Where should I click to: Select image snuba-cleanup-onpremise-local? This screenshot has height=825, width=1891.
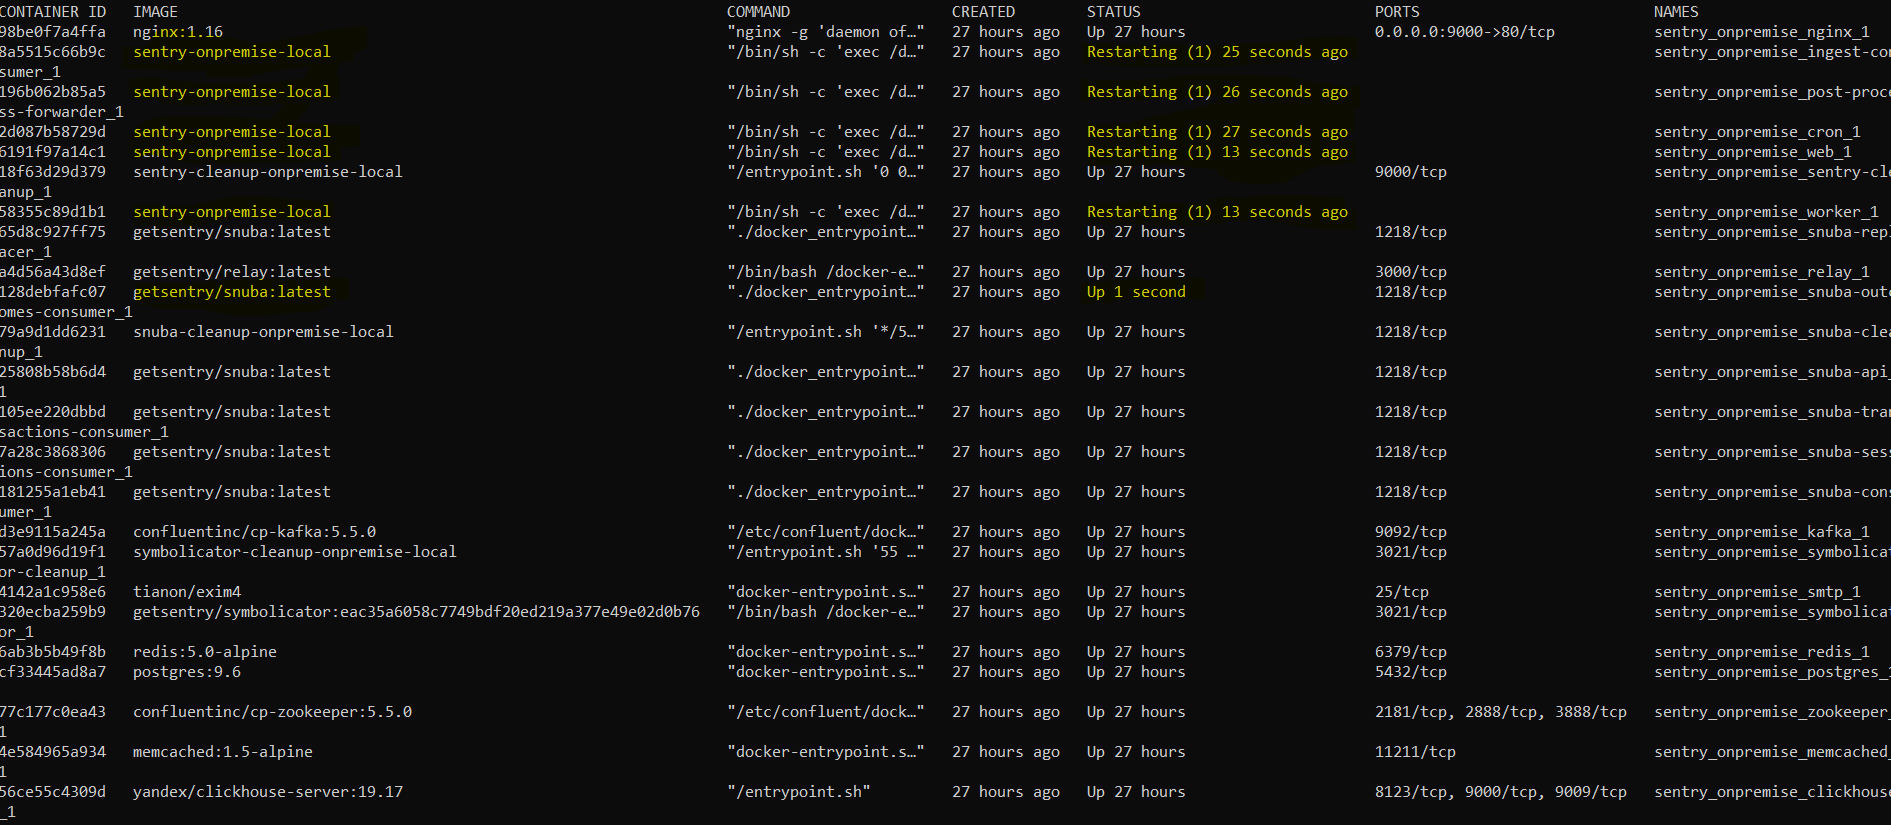(263, 332)
